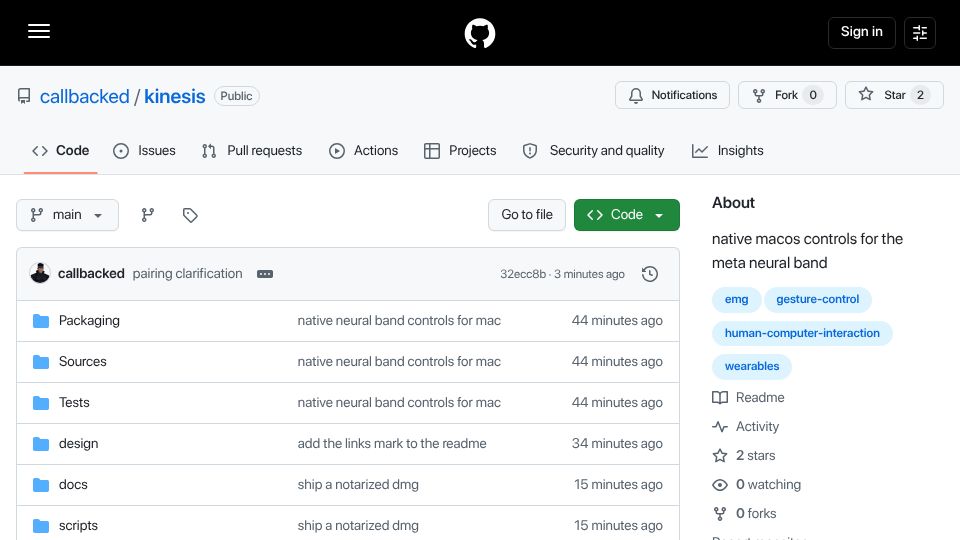Viewport: 960px width, 540px height.
Task: Click the callbacked avatar in commit row
Action: [40, 273]
